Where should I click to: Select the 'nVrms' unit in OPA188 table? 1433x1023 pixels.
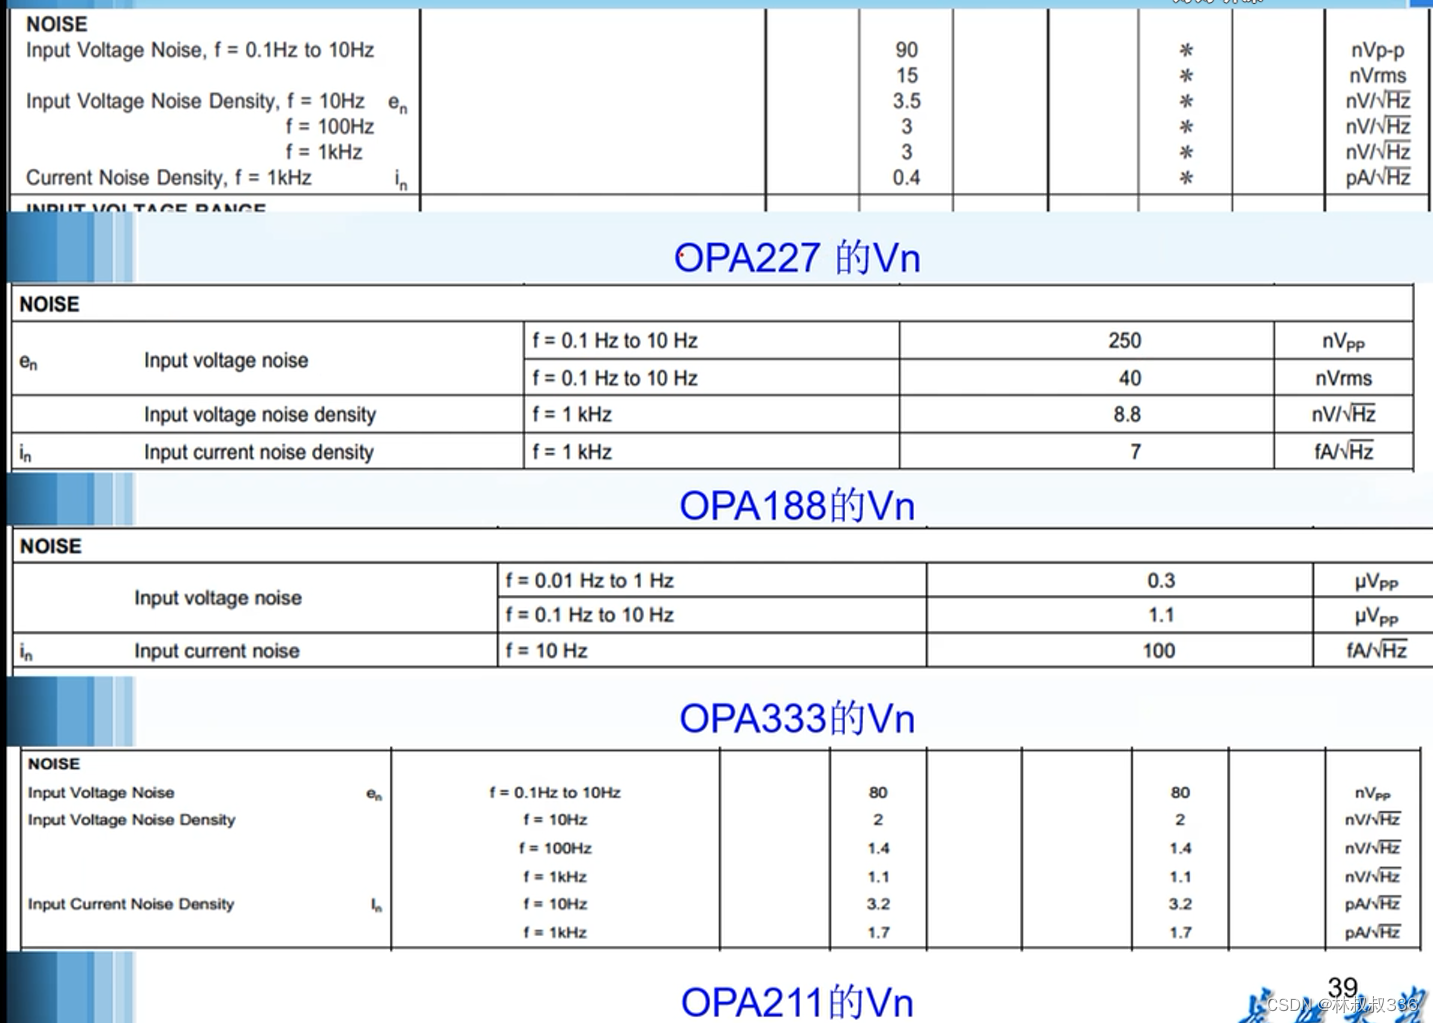pos(1343,378)
